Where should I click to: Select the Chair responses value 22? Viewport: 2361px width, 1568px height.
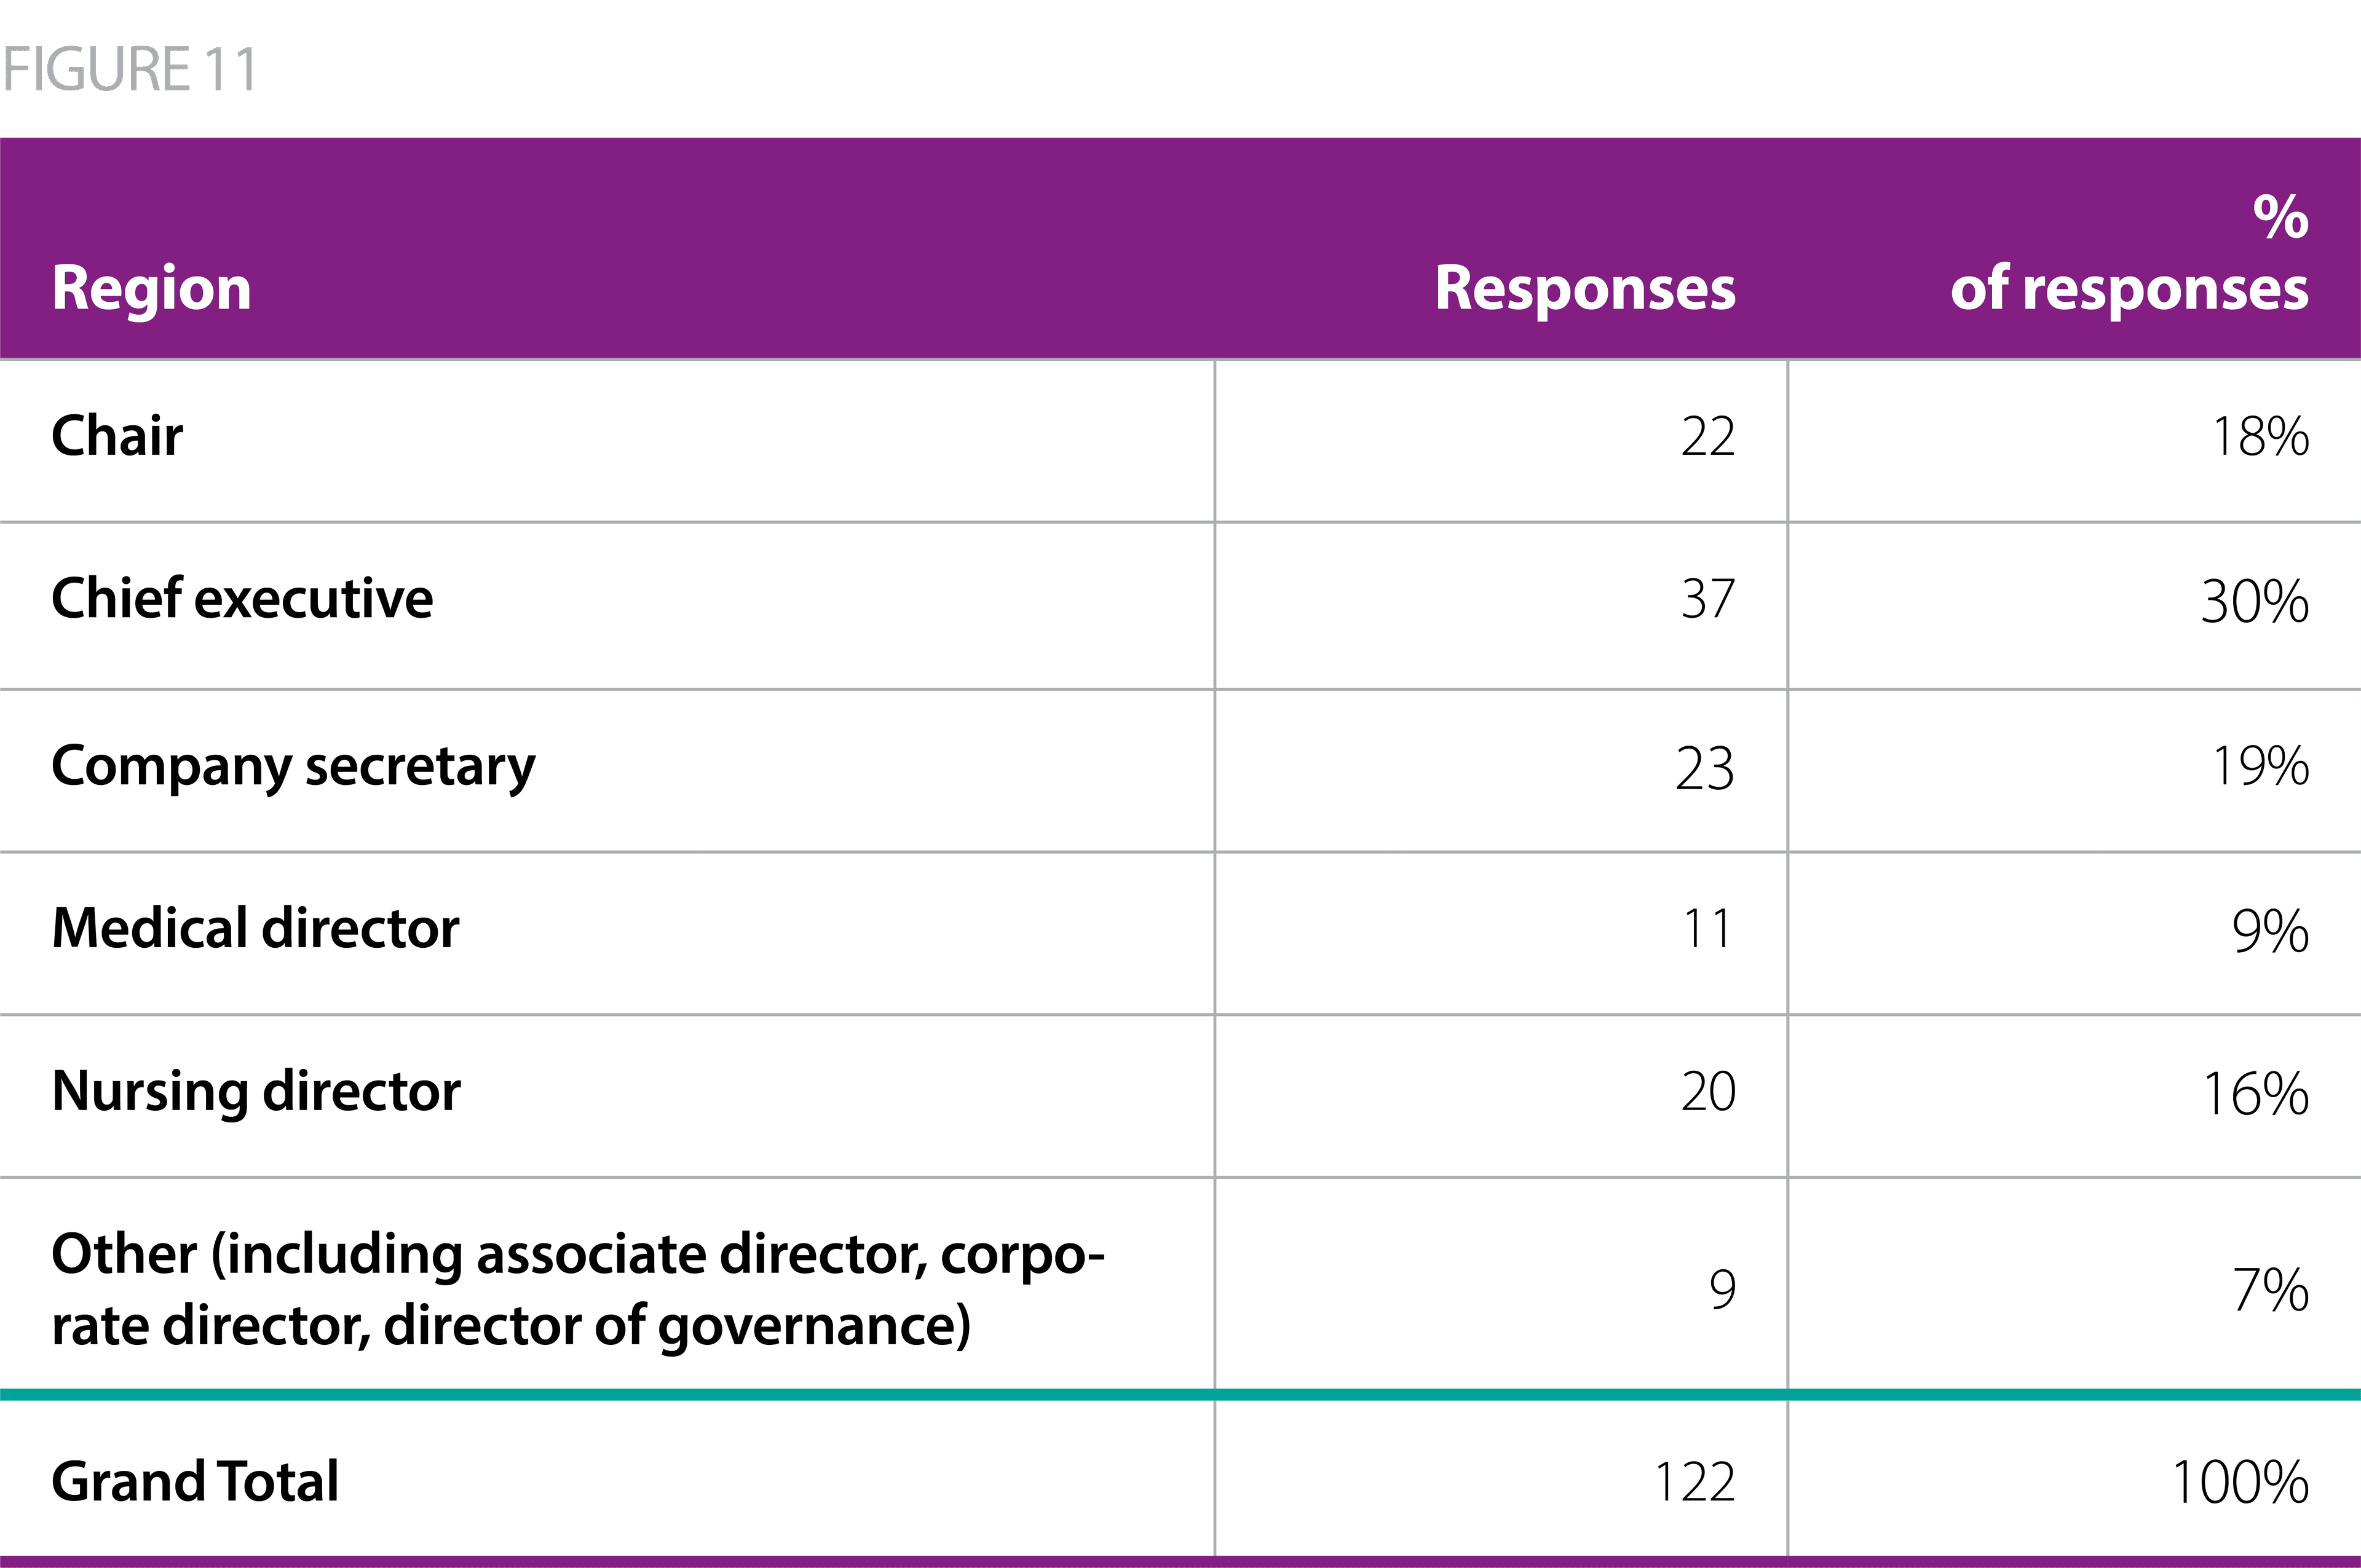pos(1707,437)
